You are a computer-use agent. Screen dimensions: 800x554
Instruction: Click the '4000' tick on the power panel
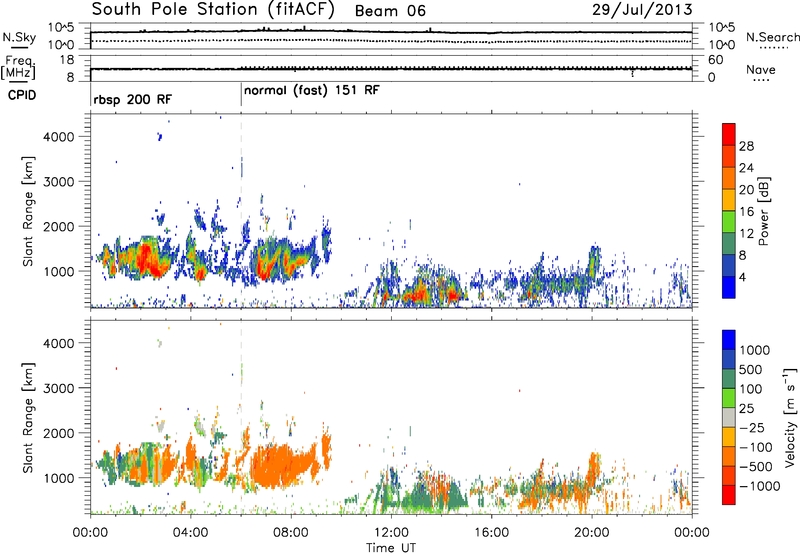point(59,136)
